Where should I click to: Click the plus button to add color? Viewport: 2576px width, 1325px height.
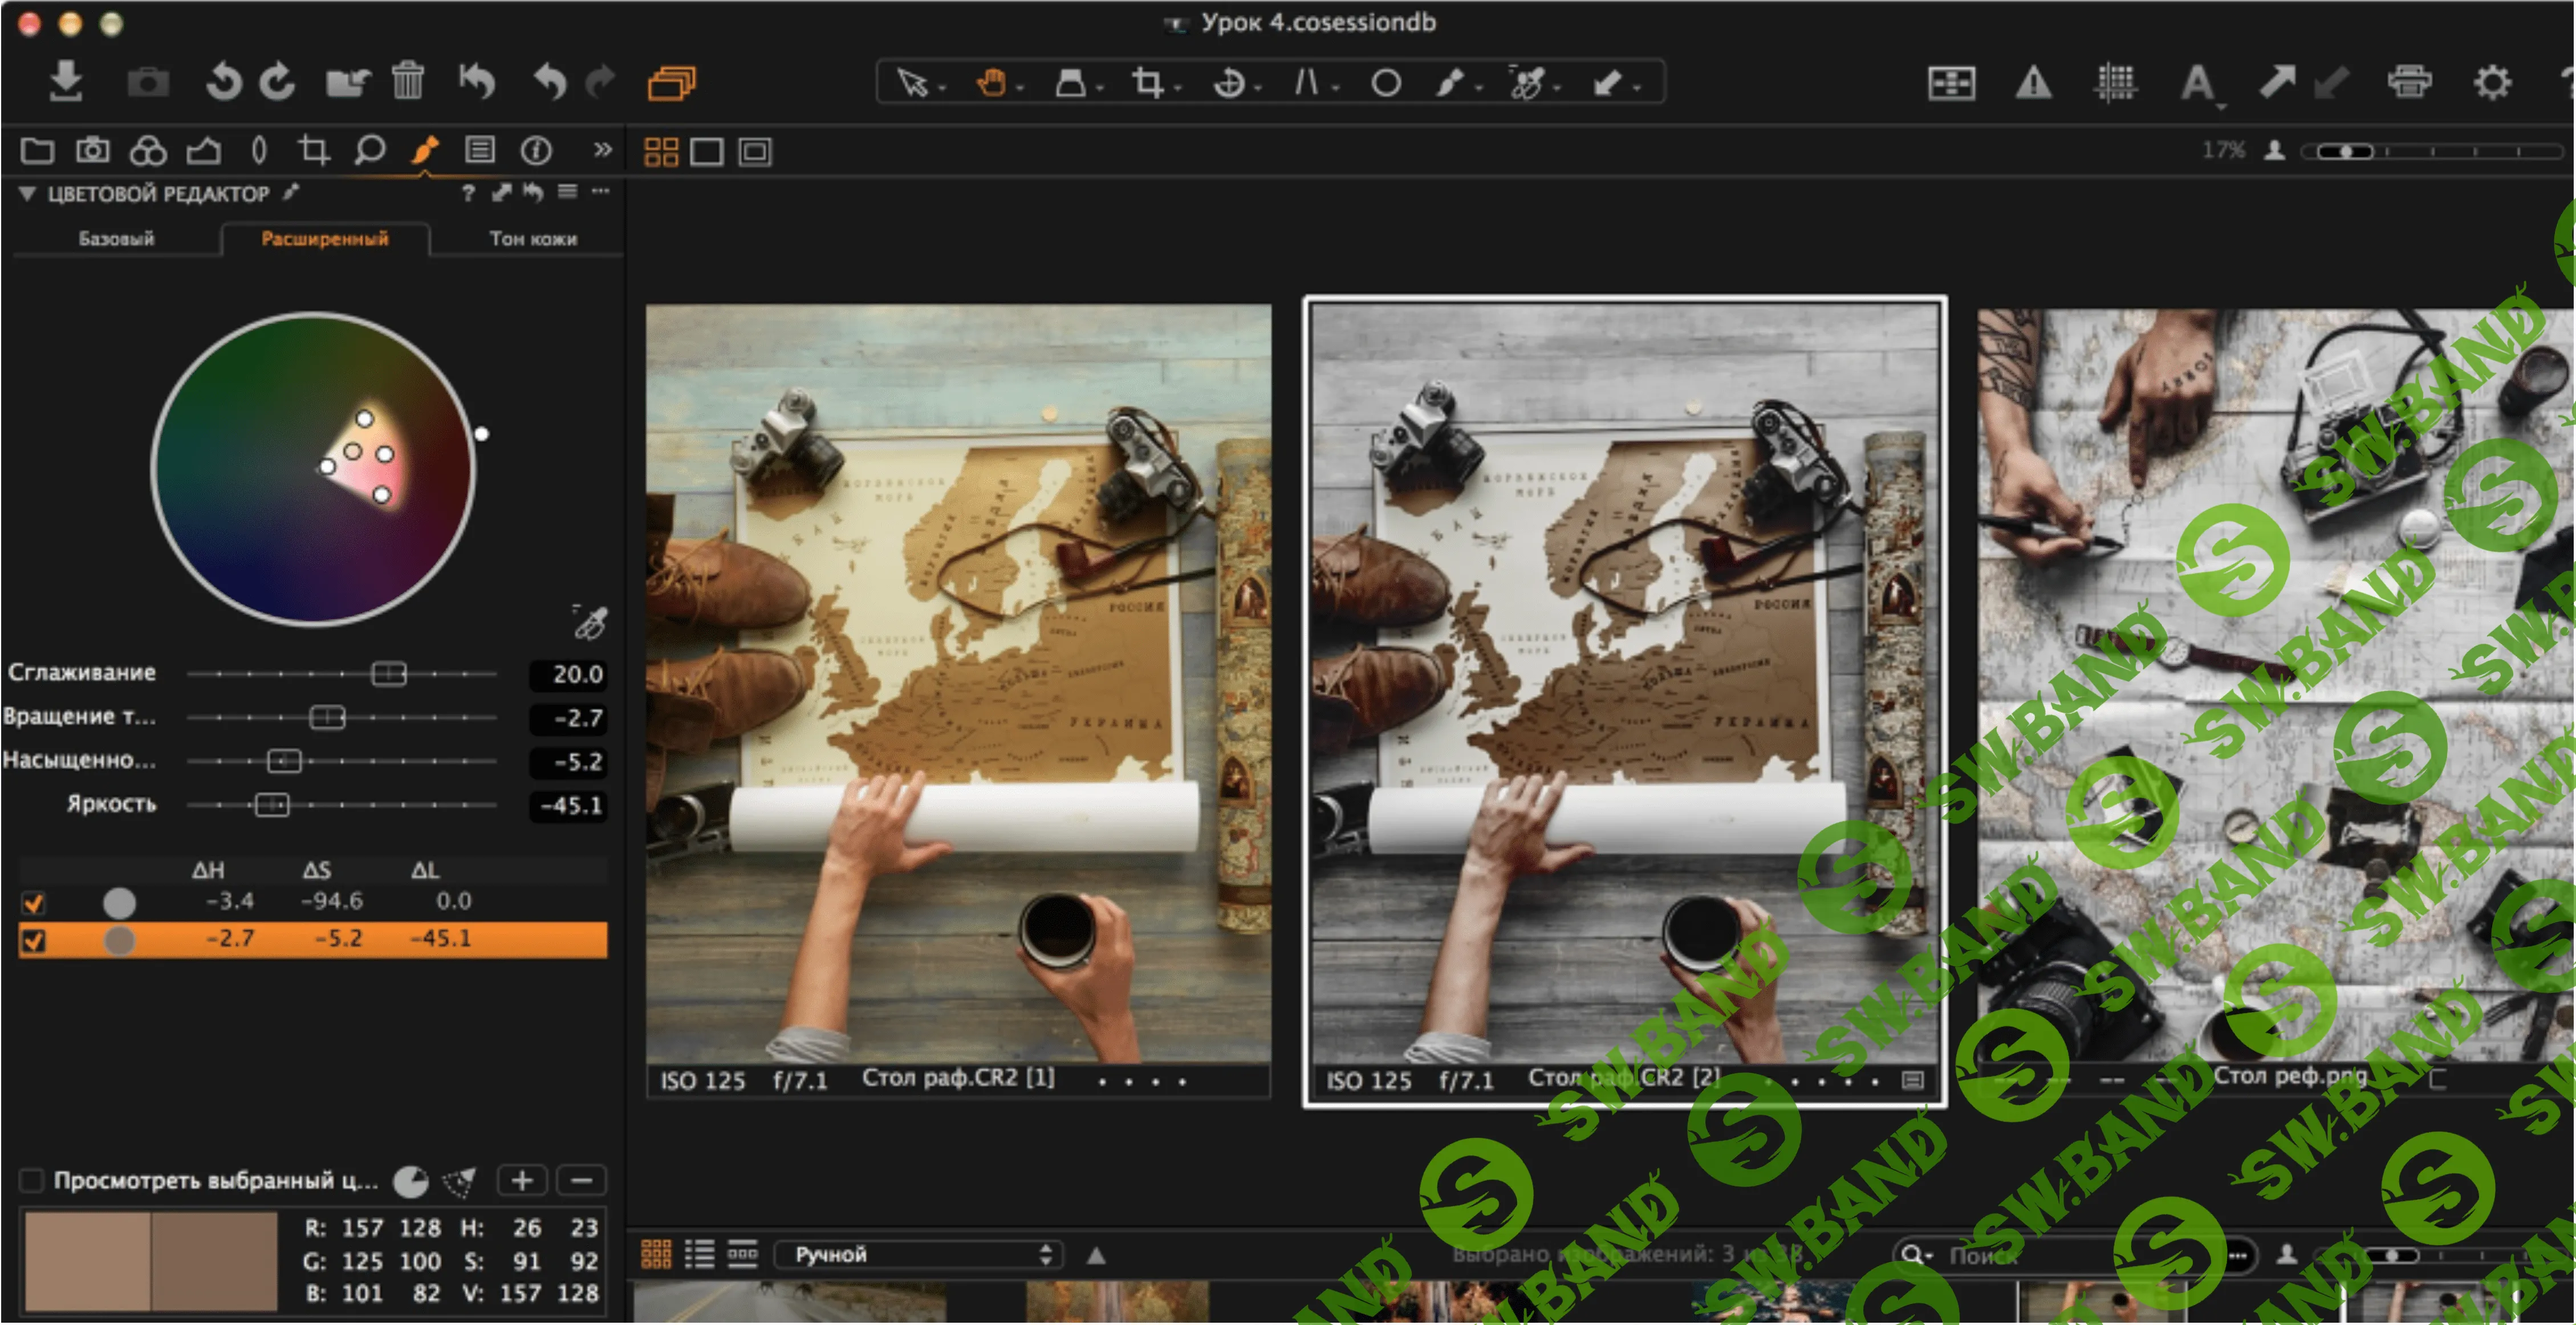click(x=522, y=1180)
